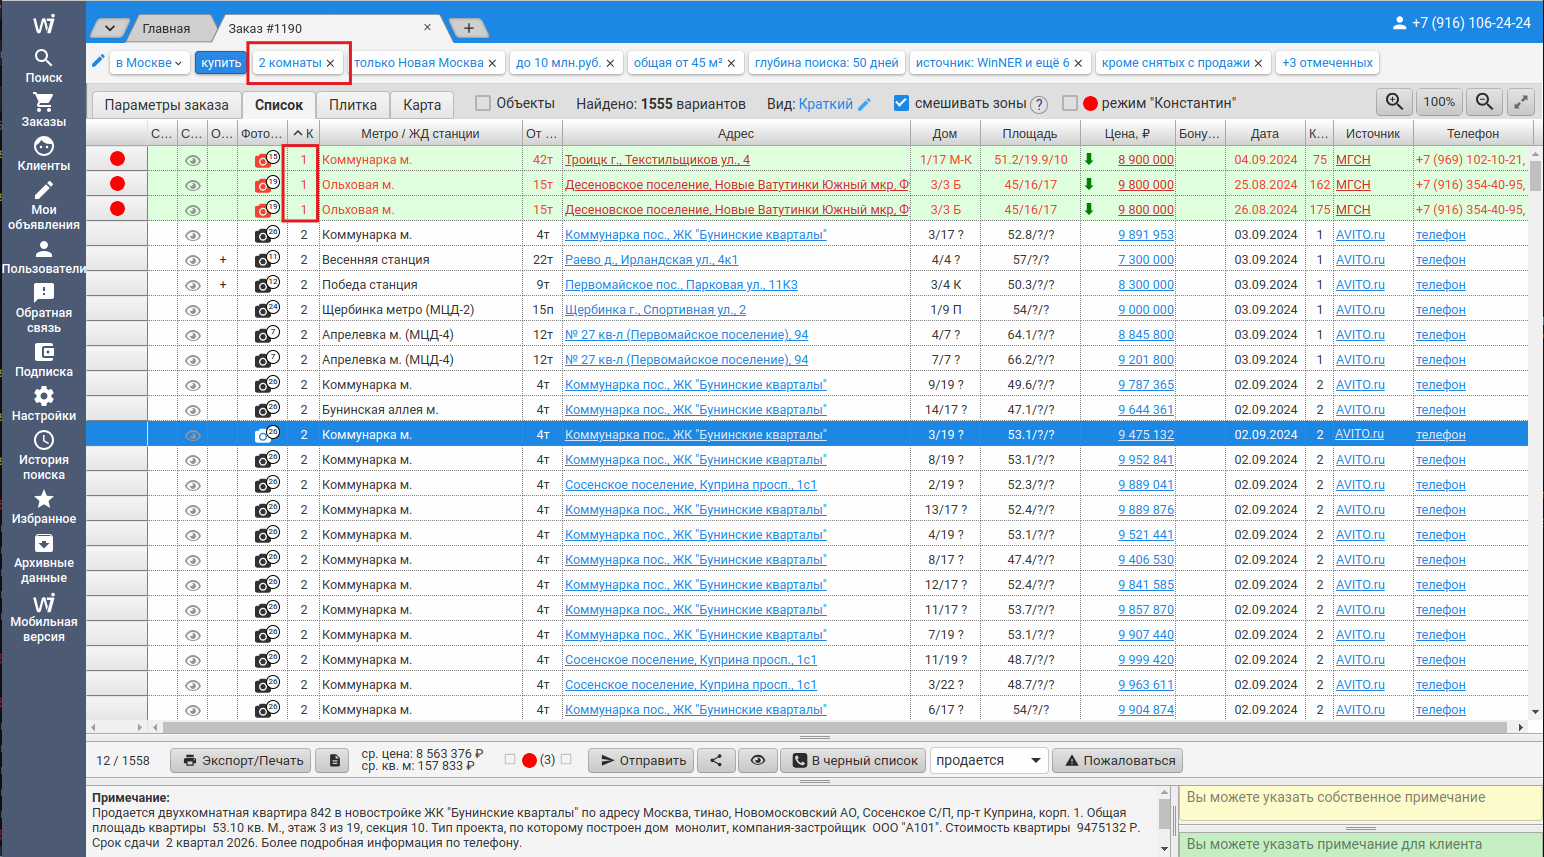Click the Отправить button
The image size is (1544, 857).
tap(642, 760)
